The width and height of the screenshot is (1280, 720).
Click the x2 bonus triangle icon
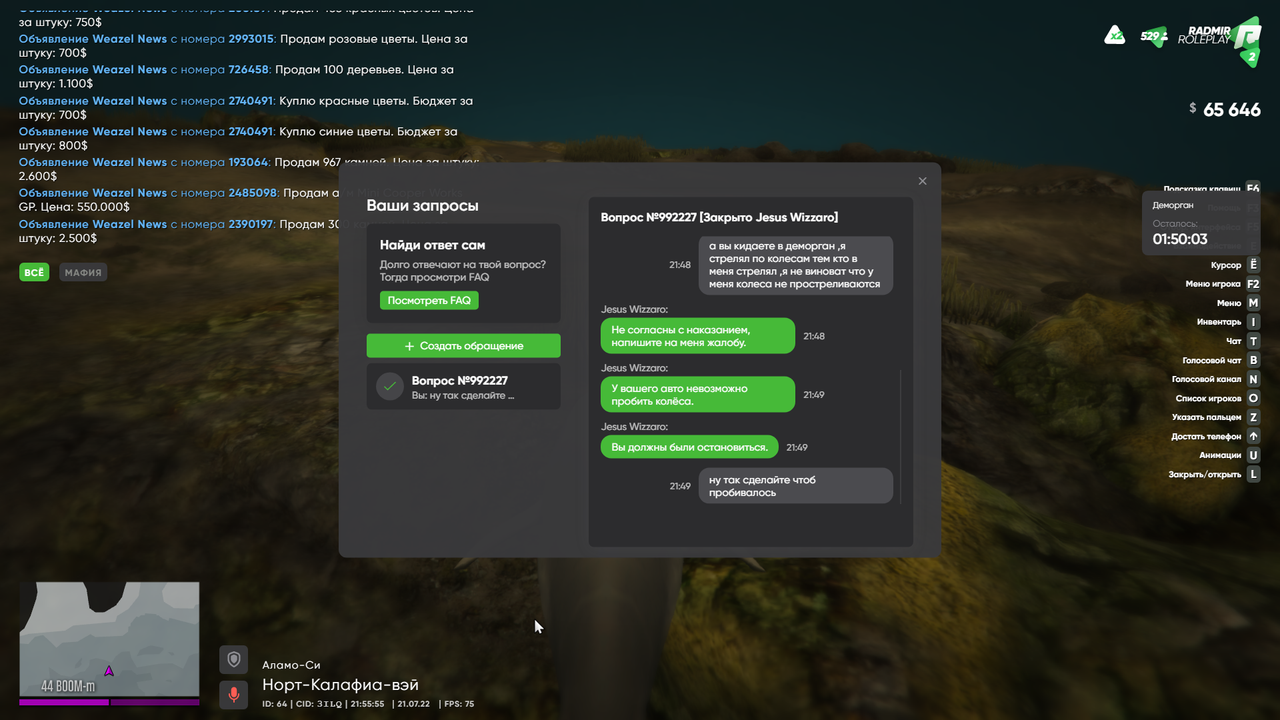coord(1114,36)
